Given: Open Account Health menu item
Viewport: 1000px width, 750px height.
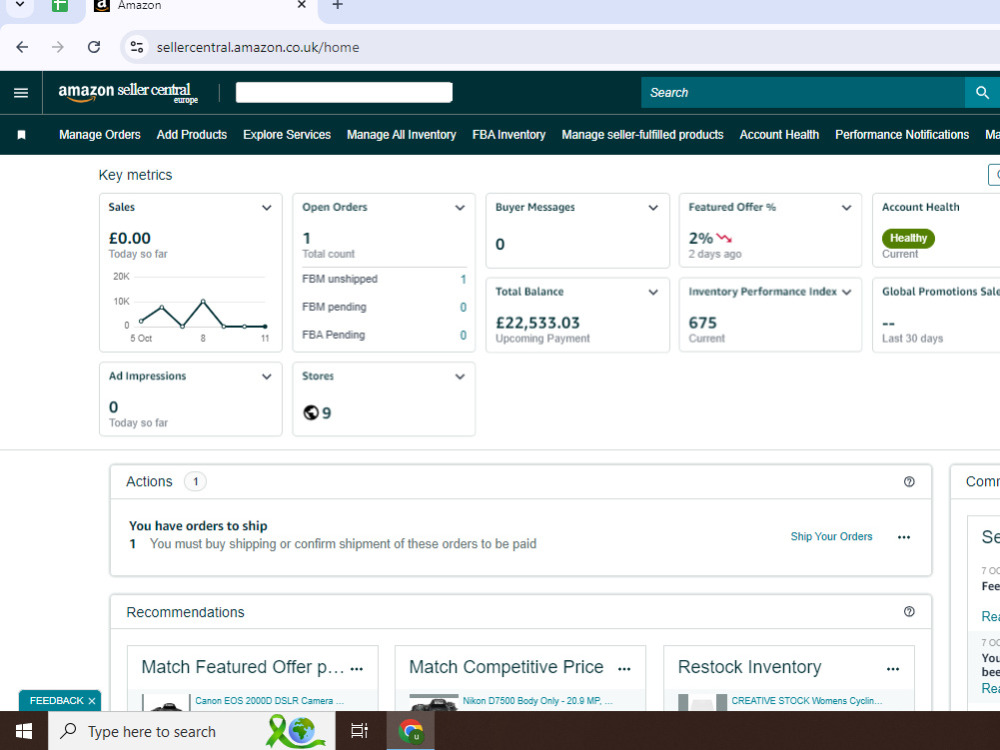Looking at the screenshot, I should [779, 135].
